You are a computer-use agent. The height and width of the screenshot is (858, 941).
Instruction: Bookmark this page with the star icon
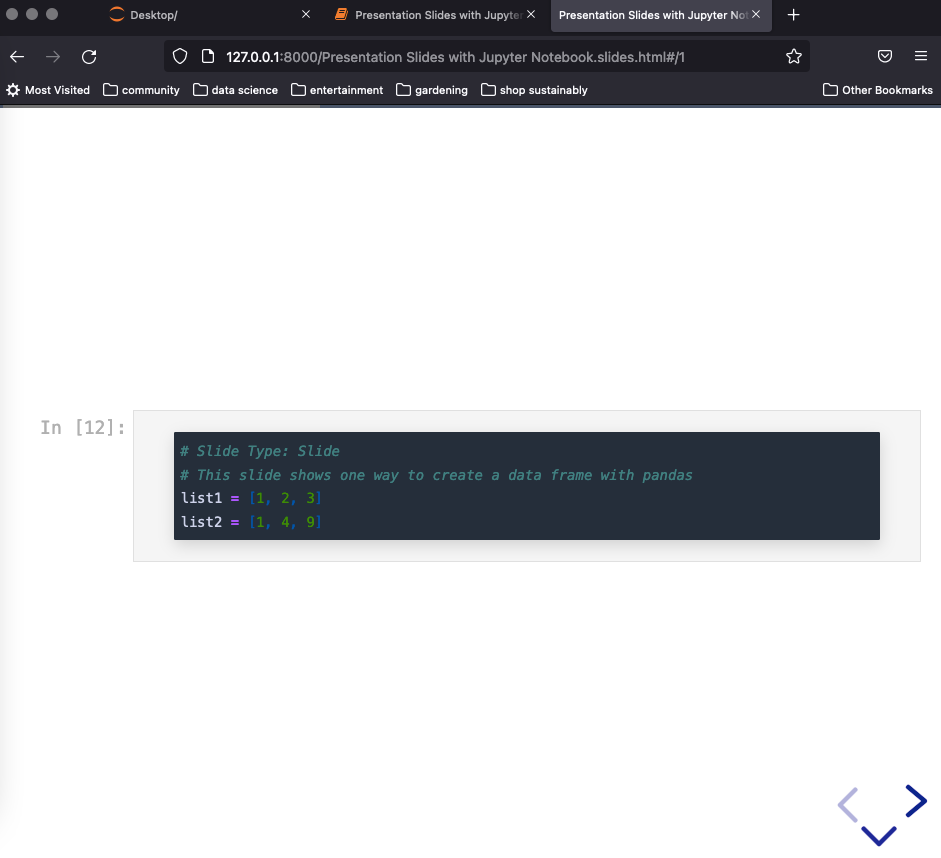(x=793, y=56)
